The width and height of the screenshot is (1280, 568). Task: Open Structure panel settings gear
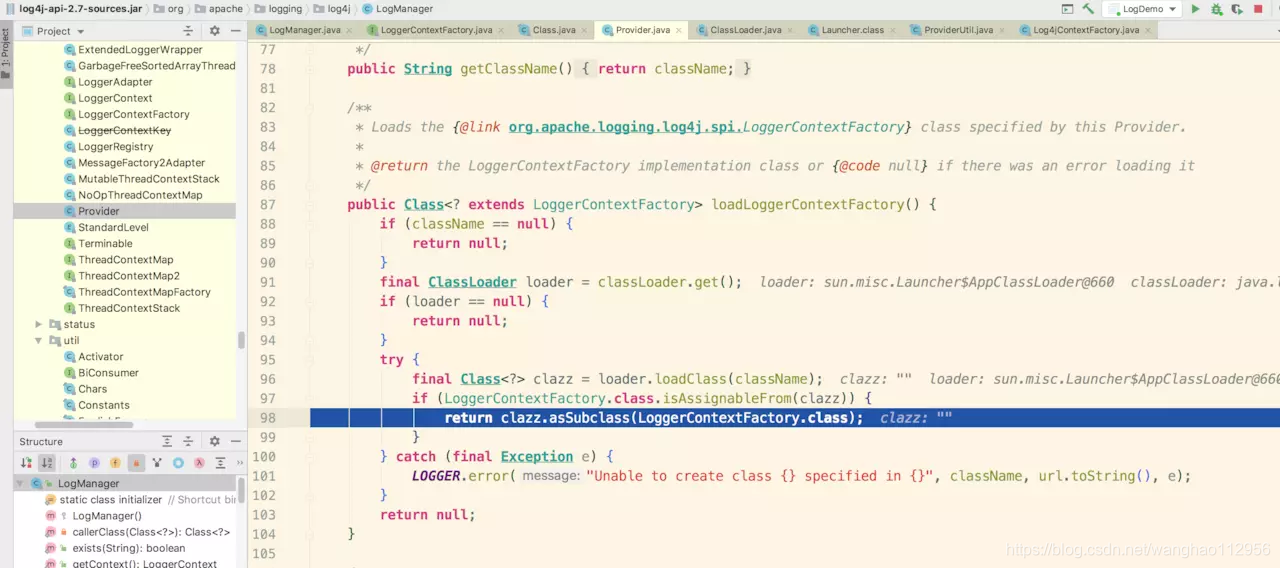pos(214,441)
